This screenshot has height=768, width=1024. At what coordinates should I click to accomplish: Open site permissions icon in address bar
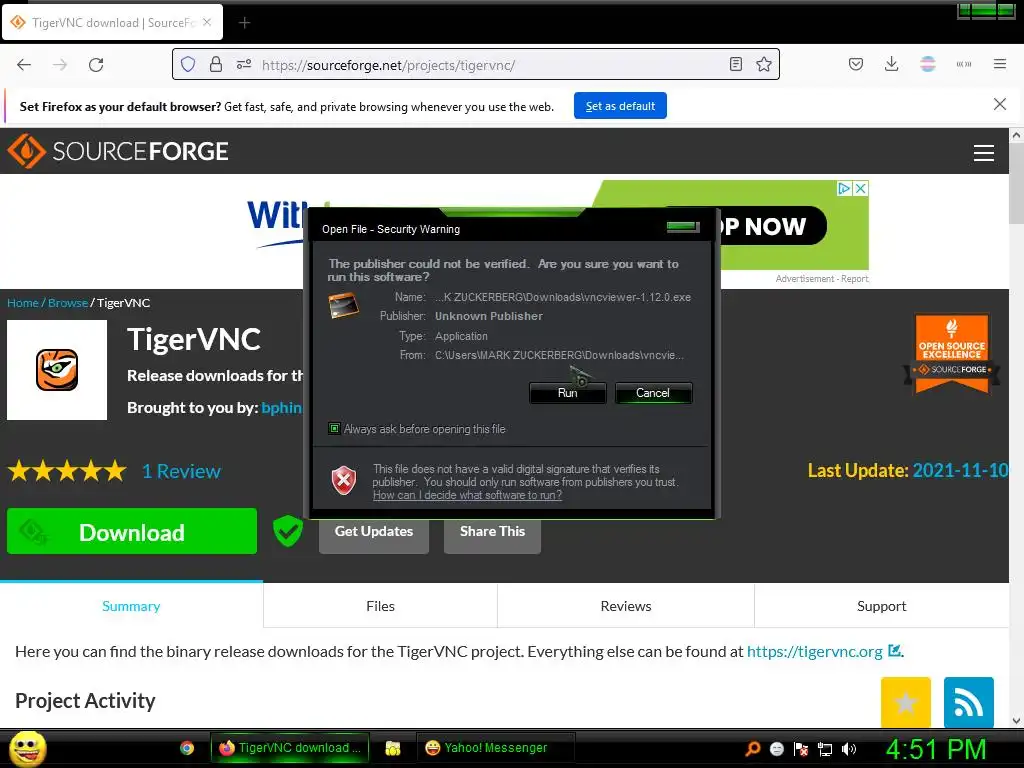click(244, 65)
